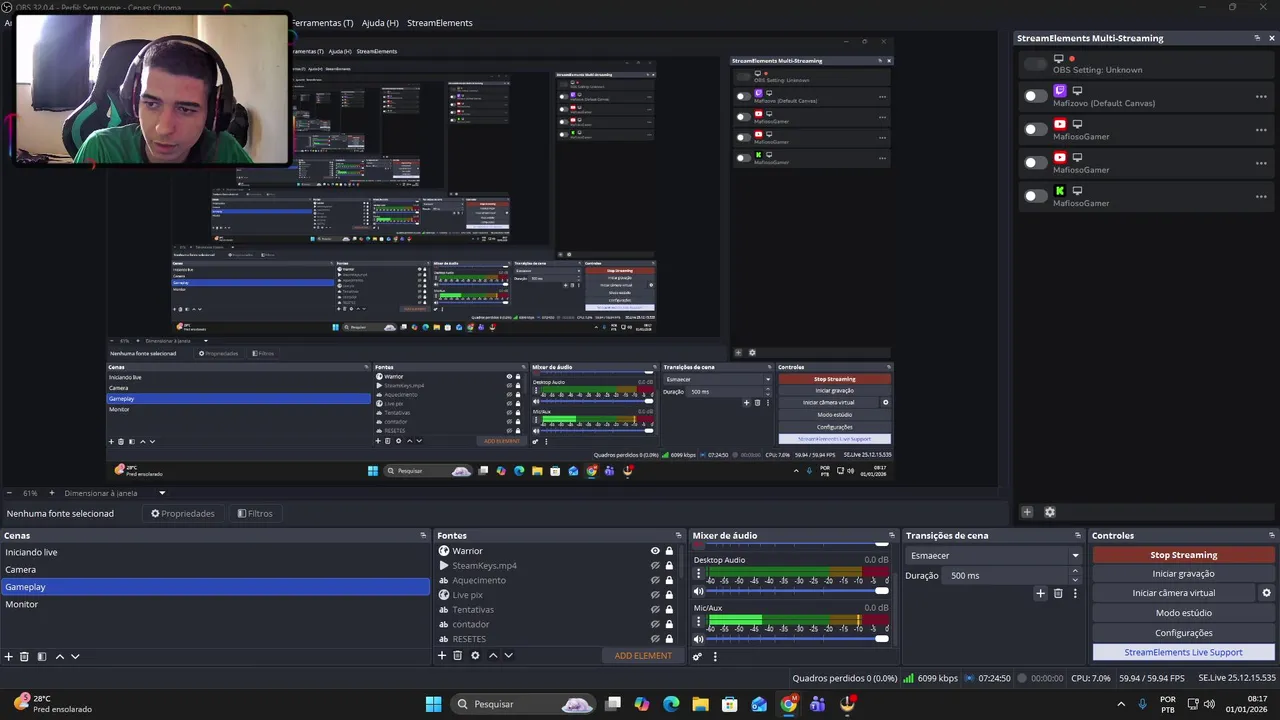Remove scene transition with trash icon
Screen dimensions: 1280x720
[1058, 593]
